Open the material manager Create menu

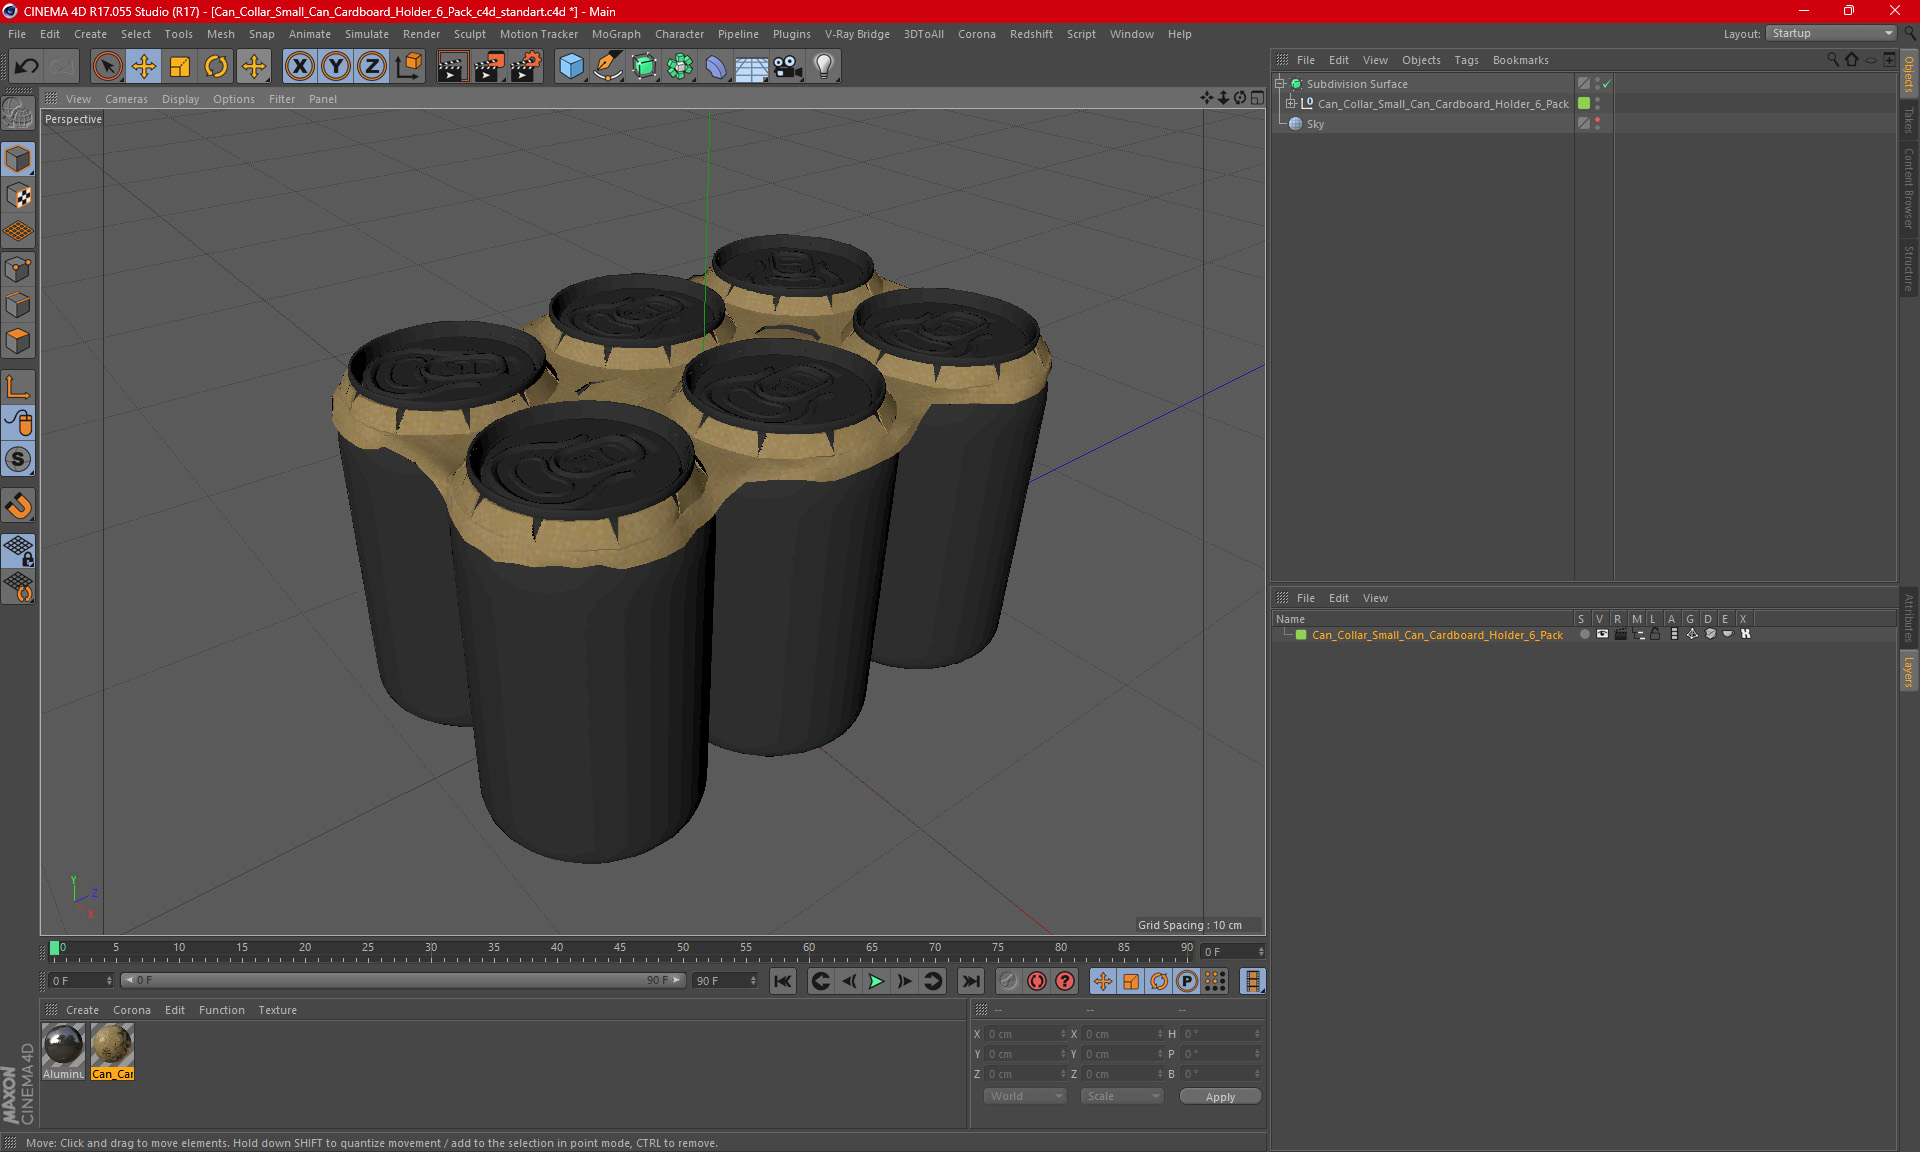(82, 1010)
